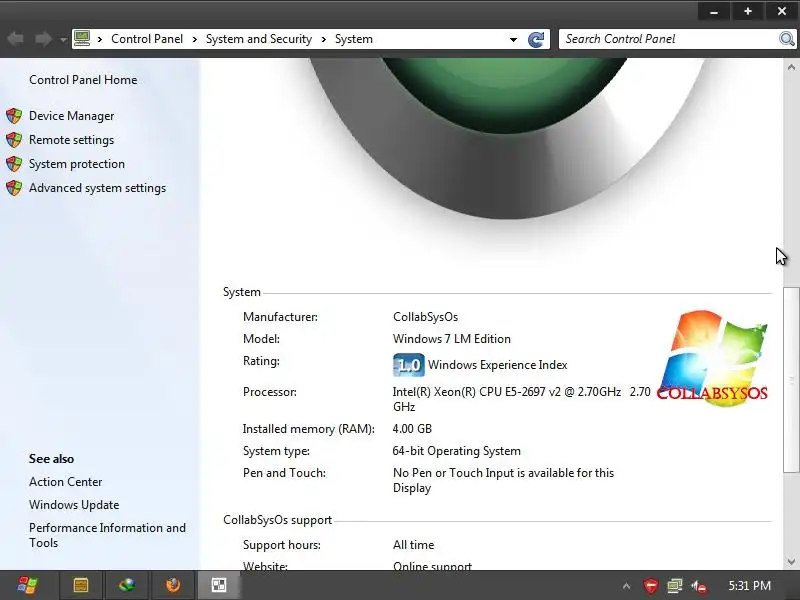Open the globe download manager taskbar icon
800x600 pixels.
click(127, 585)
